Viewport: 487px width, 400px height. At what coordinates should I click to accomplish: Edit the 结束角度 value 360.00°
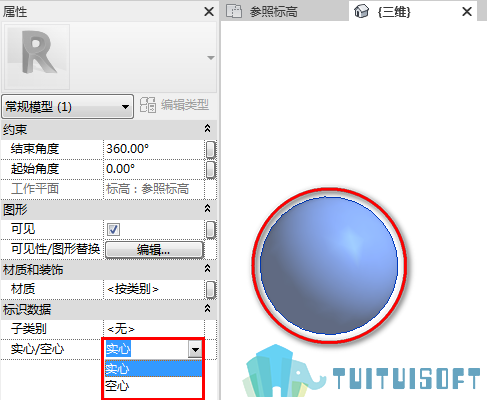pos(154,149)
